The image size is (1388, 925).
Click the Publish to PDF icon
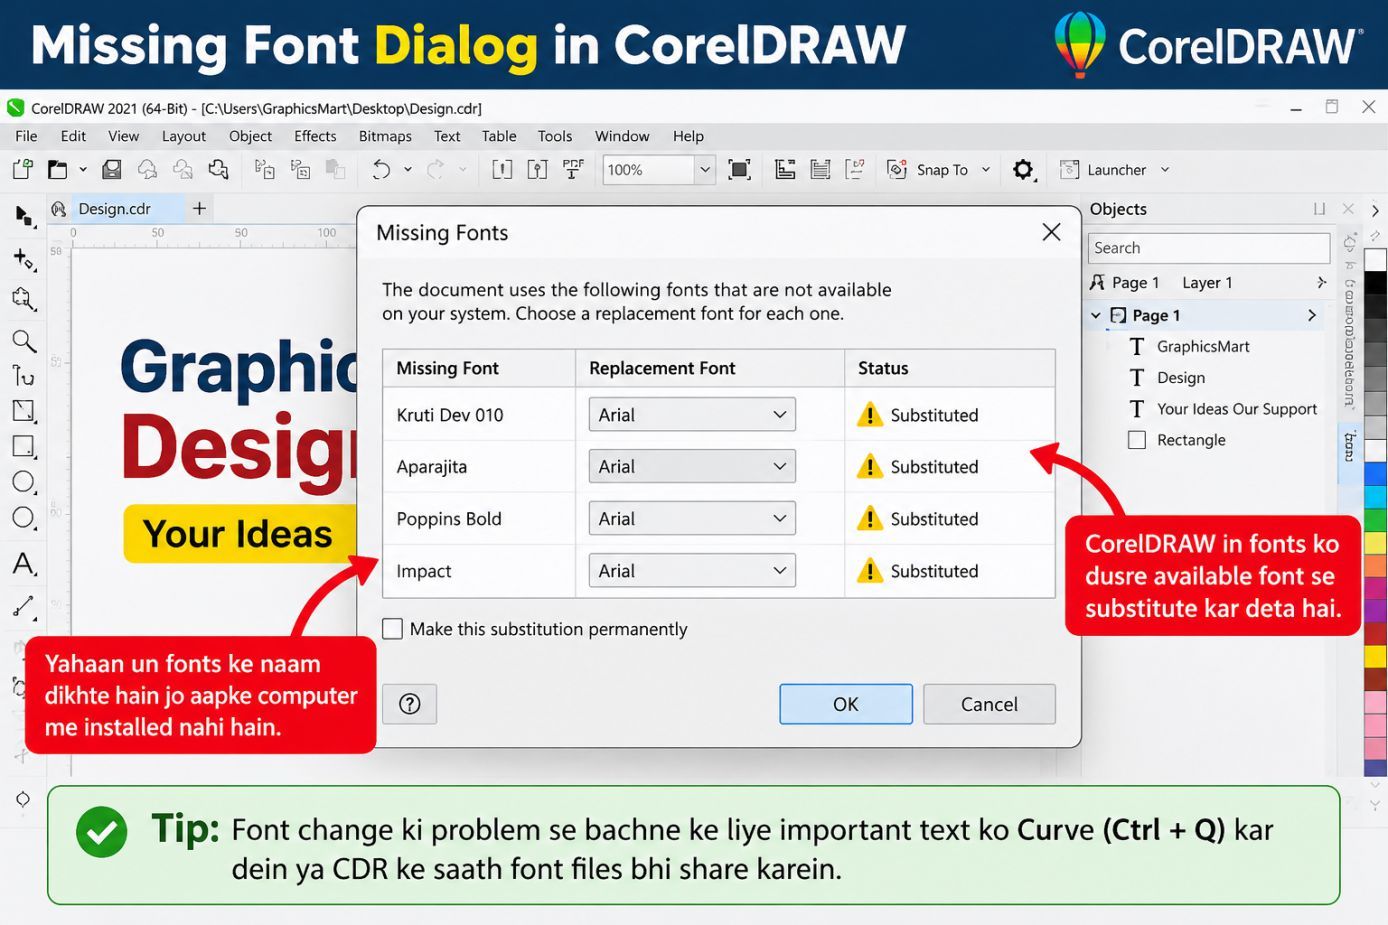573,169
